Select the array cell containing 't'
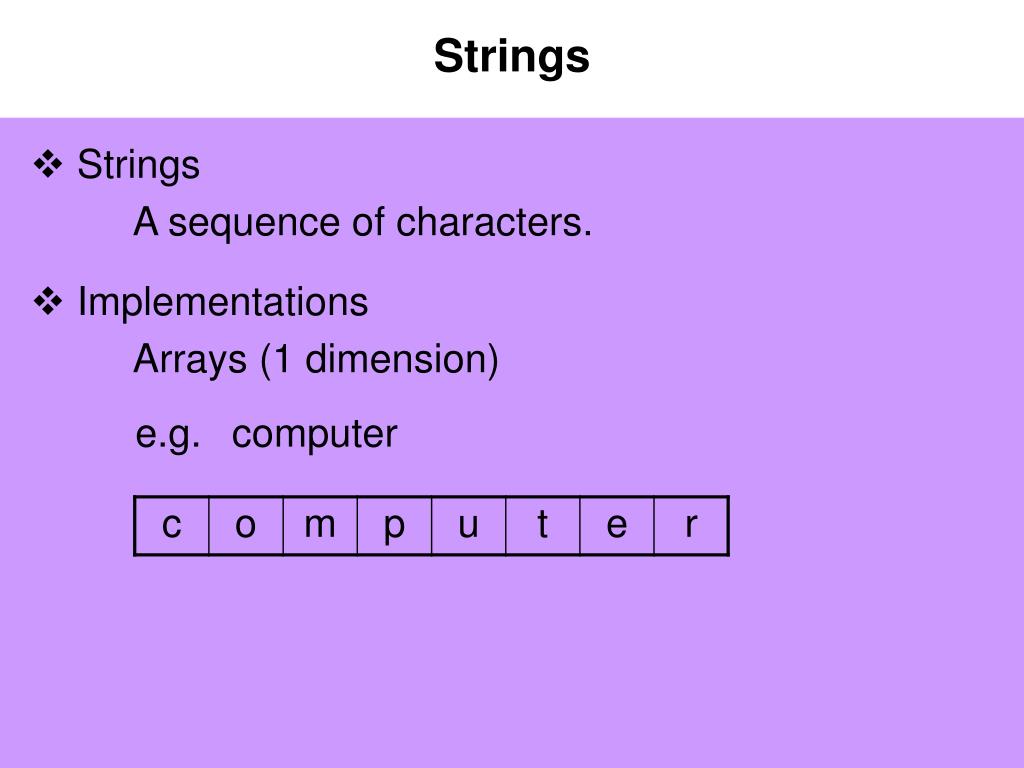Screen dimensions: 1024x768 point(543,526)
